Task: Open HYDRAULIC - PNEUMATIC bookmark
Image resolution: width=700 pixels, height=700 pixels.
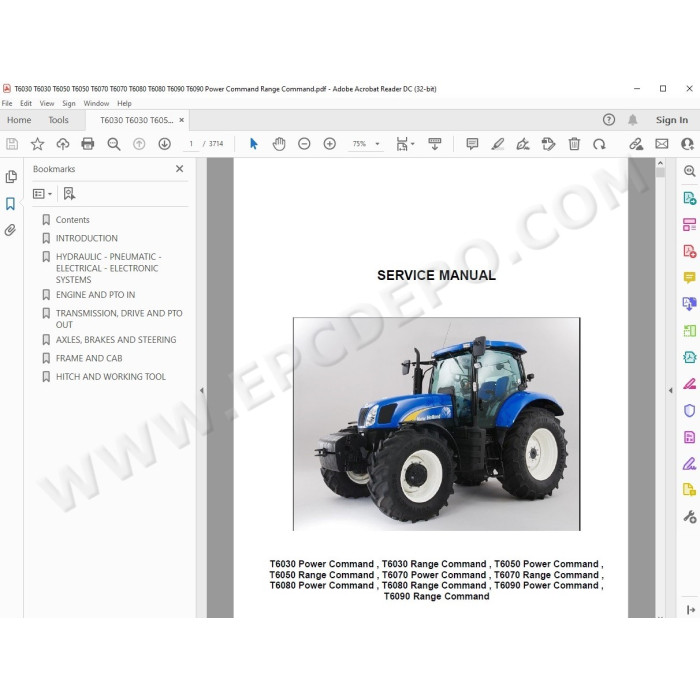Action: click(x=108, y=268)
